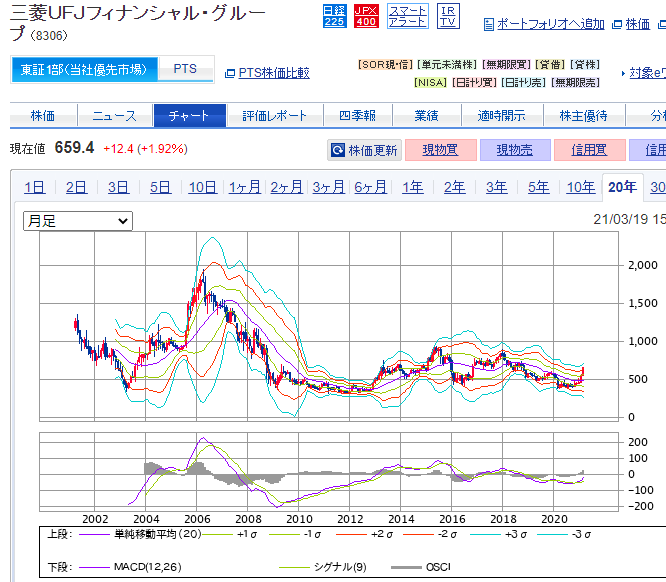Screen dimensions: 666x582
Task: Open the 株価 link at top right
Action: [x=638, y=24]
